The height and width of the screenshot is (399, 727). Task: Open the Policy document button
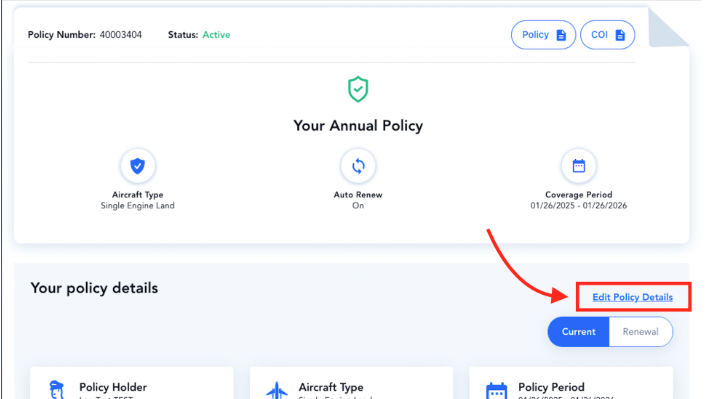point(543,35)
